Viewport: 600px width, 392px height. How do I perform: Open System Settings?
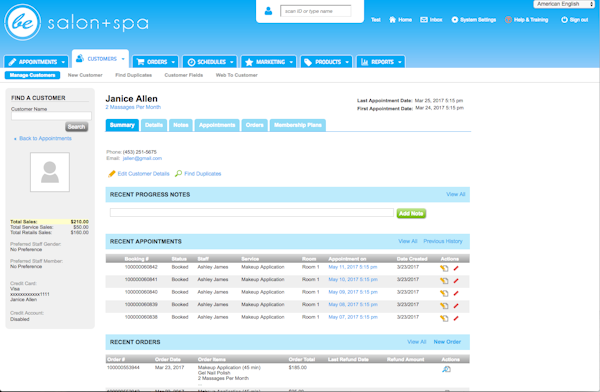(474, 20)
